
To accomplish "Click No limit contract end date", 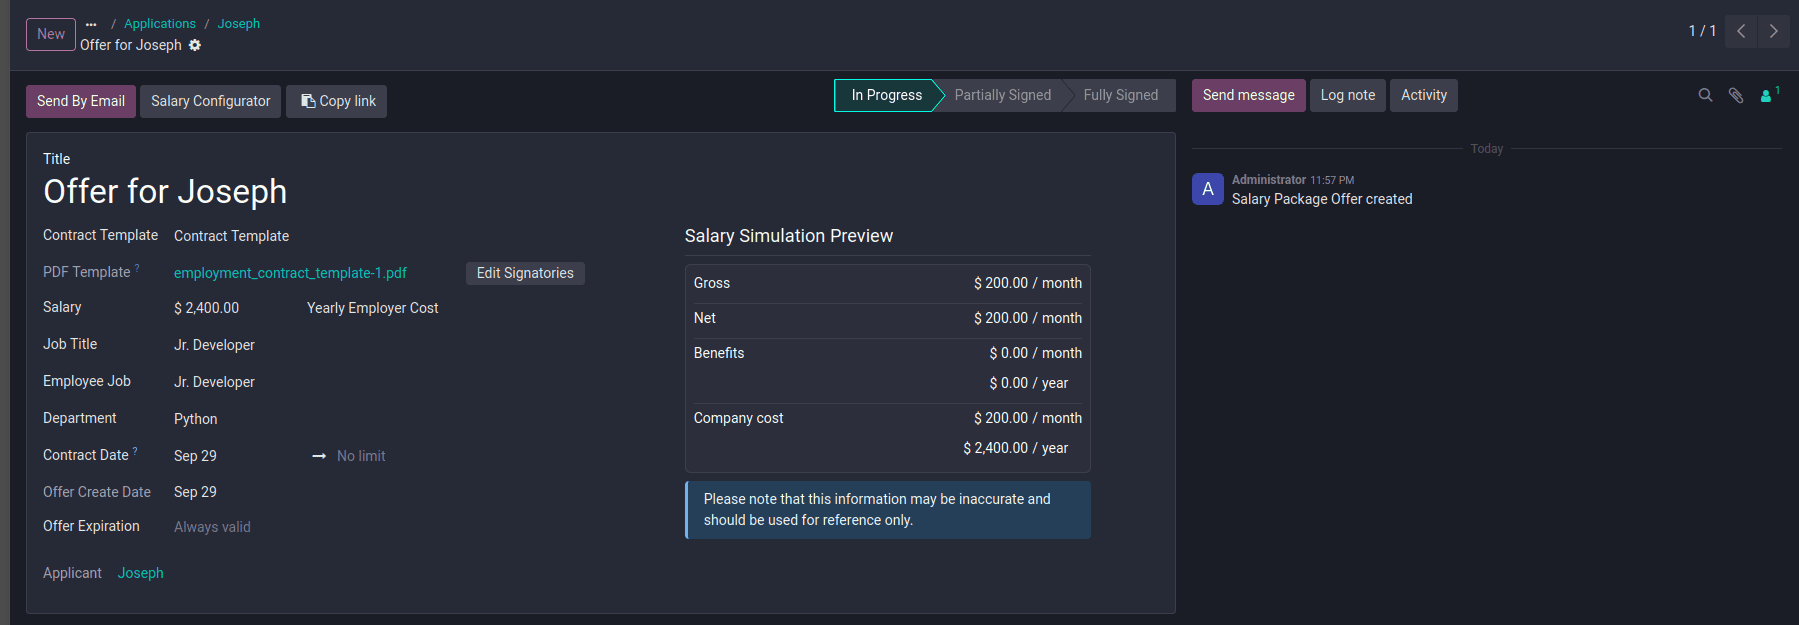I will [x=361, y=456].
